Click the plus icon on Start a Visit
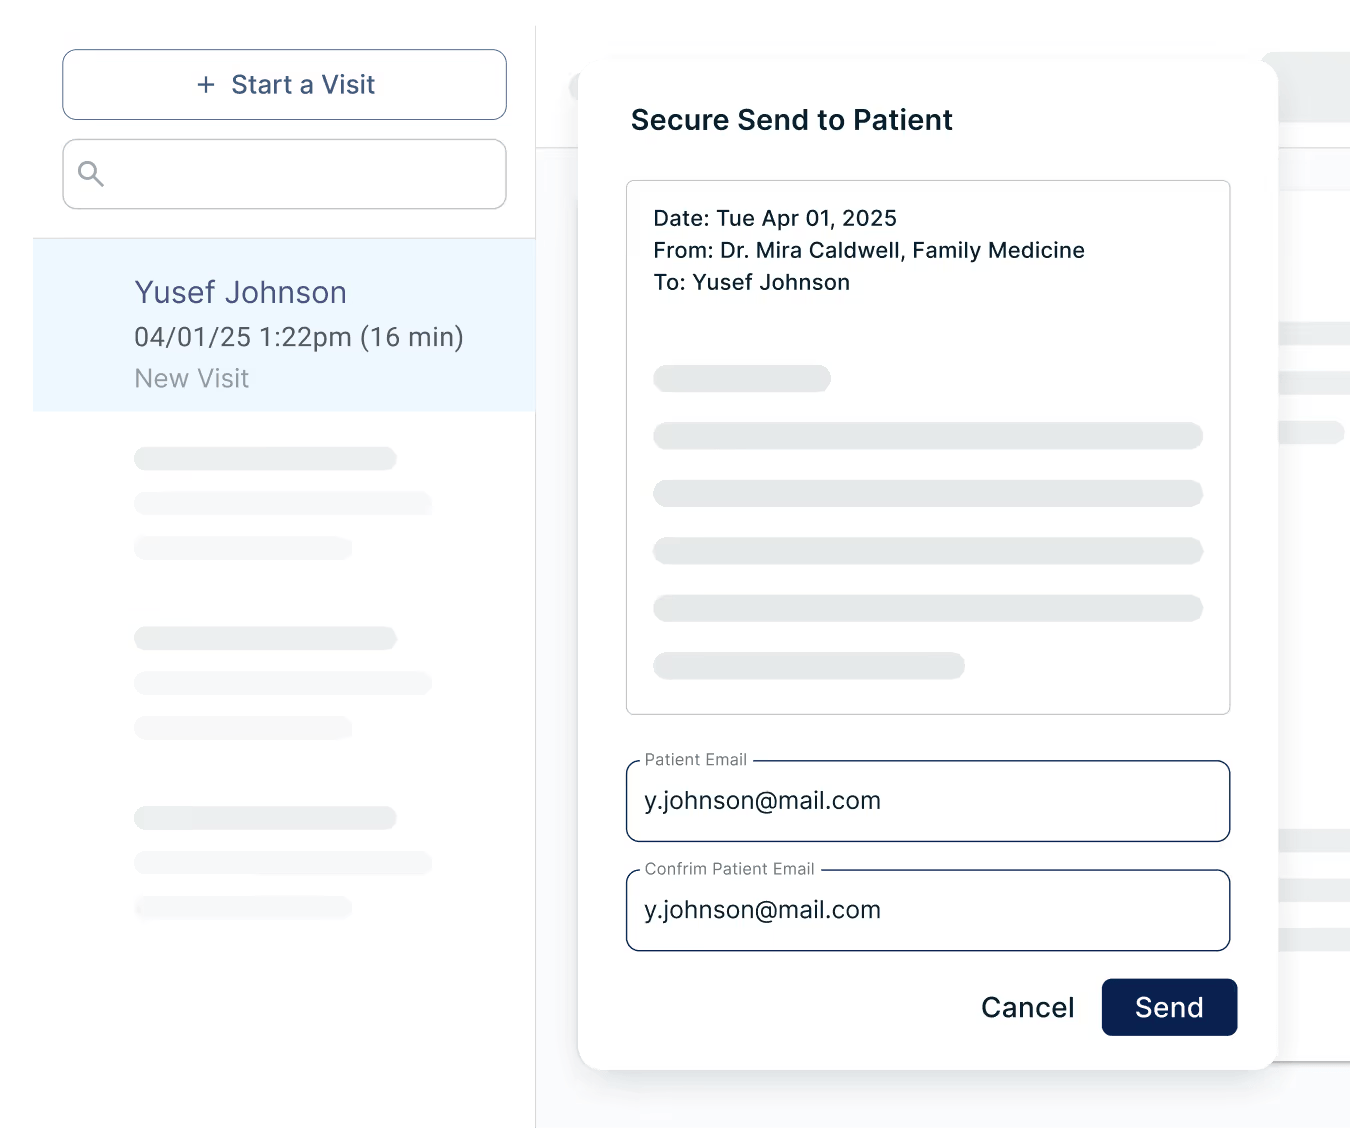This screenshot has height=1128, width=1350. click(206, 85)
